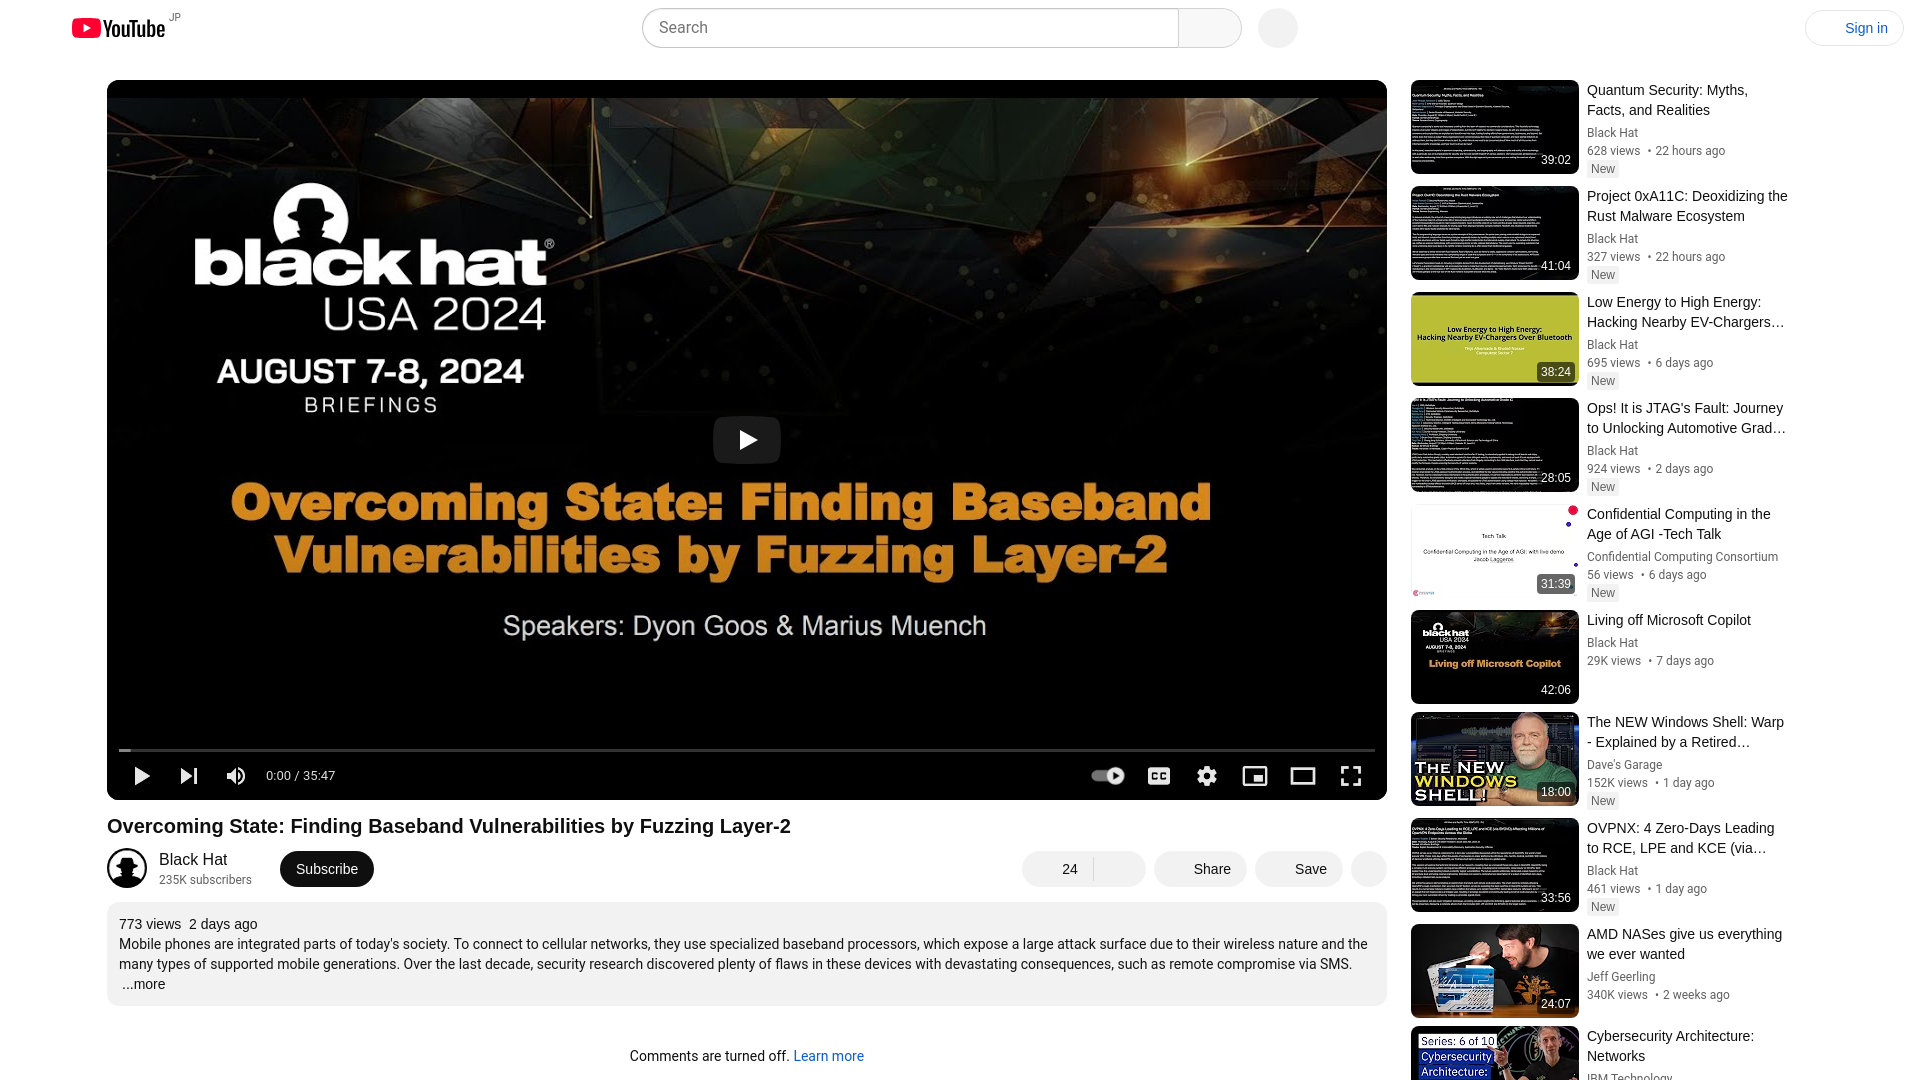Screen dimensions: 1920x1080
Task: Click the Skip Next track icon
Action: (x=189, y=775)
